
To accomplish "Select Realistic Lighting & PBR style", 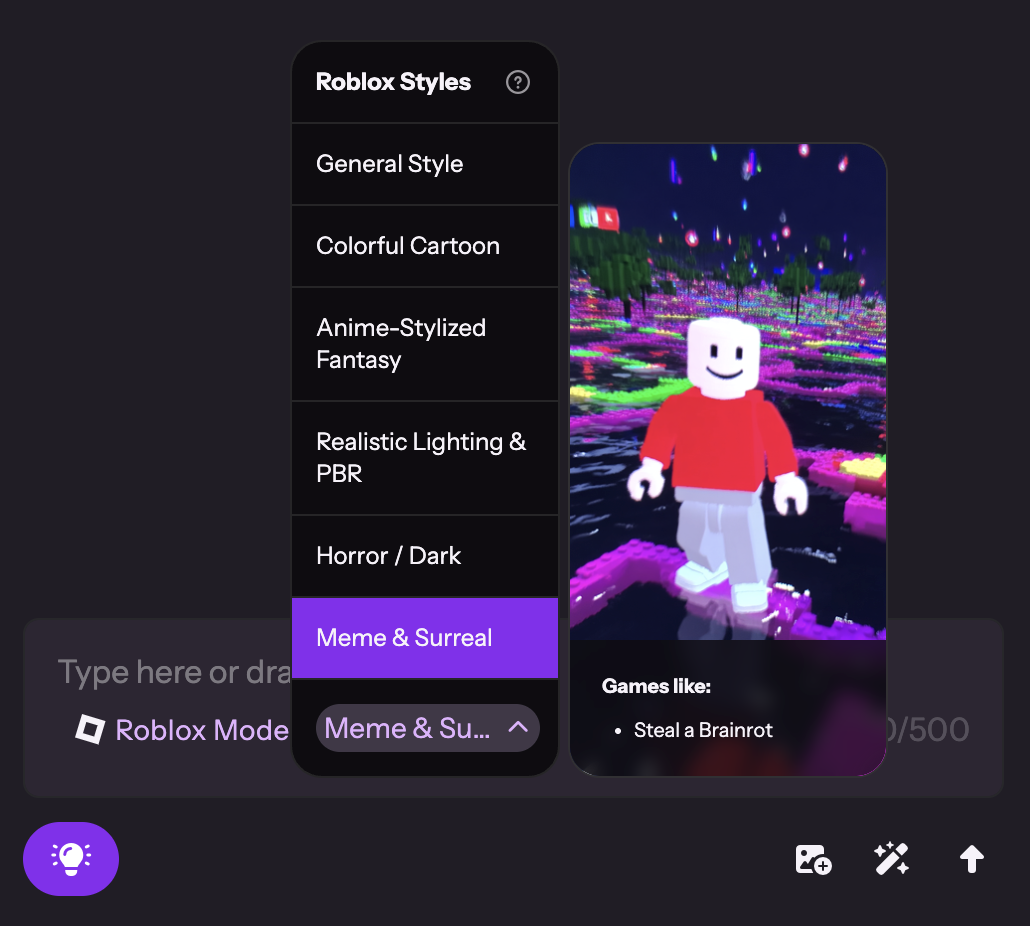I will pyautogui.click(x=425, y=458).
